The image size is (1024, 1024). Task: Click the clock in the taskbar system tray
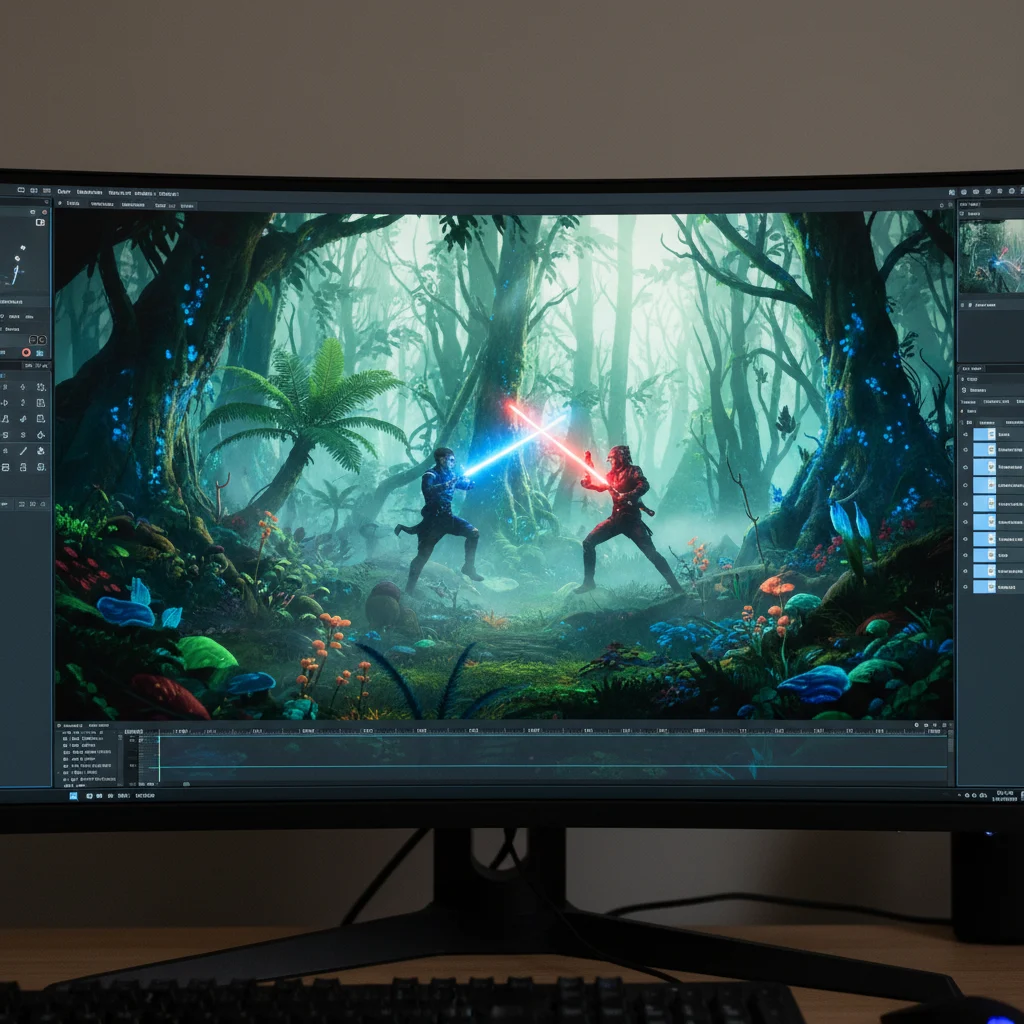point(1005,796)
